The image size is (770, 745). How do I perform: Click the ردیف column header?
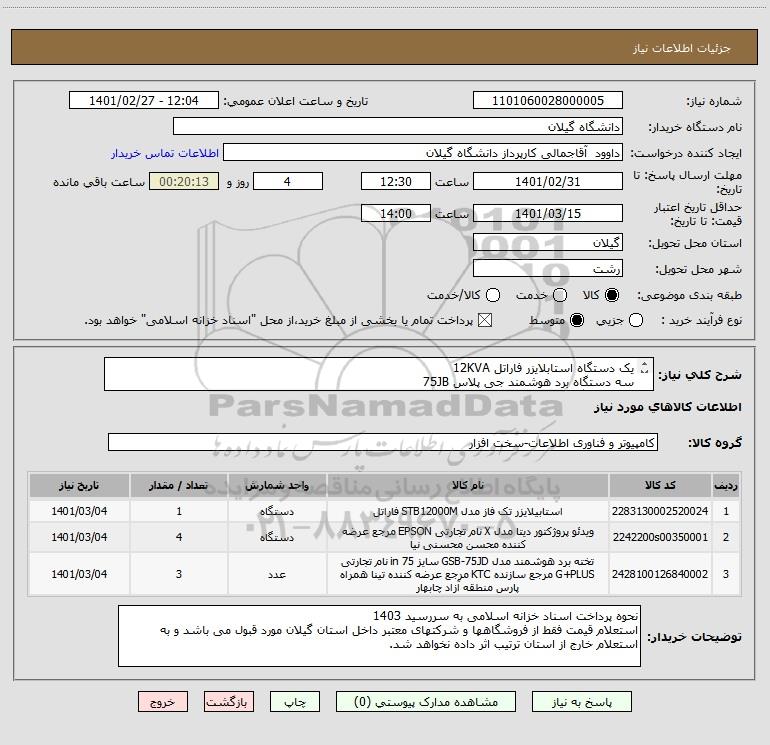pos(726,485)
